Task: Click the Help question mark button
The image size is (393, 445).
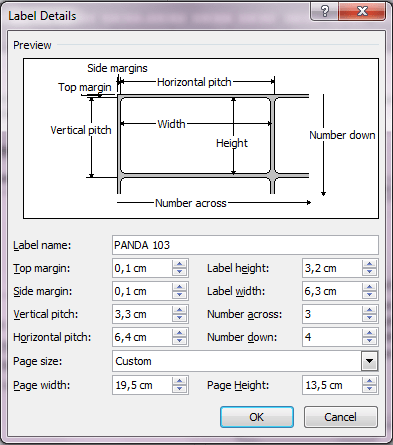Action: tap(325, 12)
